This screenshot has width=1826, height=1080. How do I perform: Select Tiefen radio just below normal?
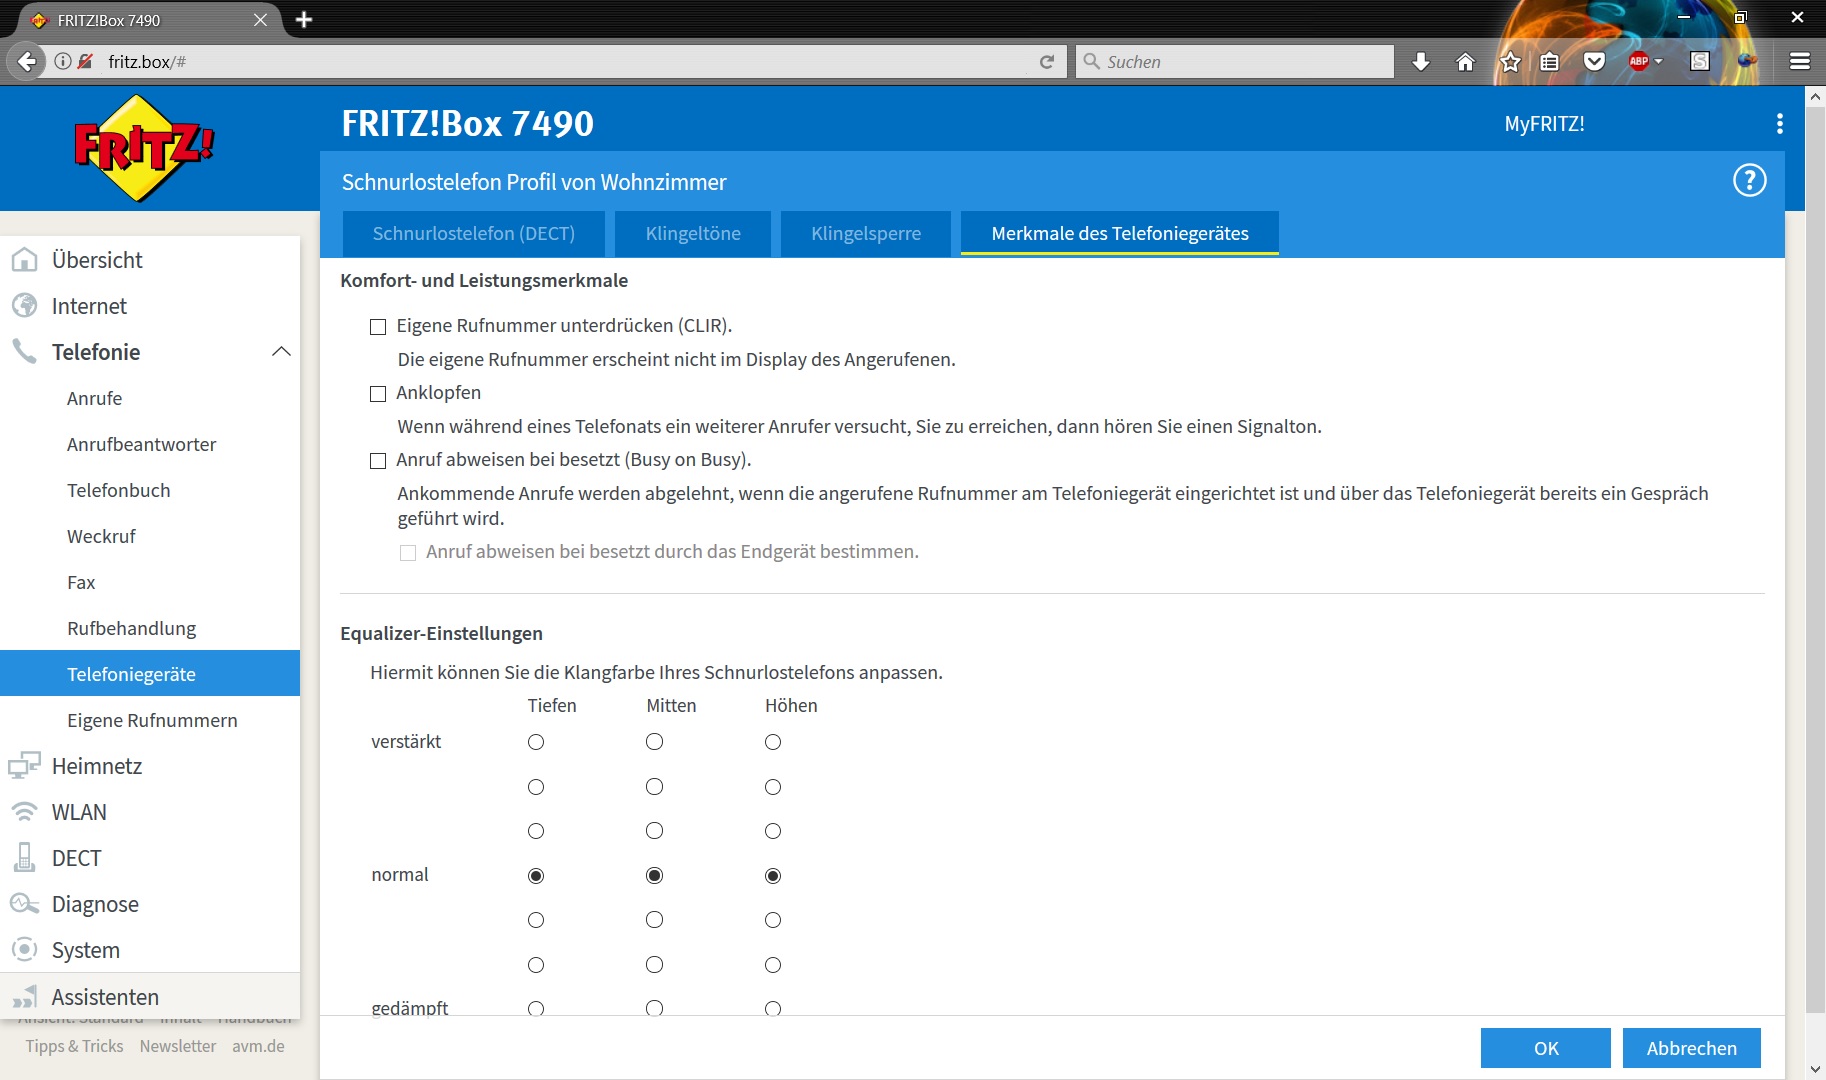tap(536, 920)
